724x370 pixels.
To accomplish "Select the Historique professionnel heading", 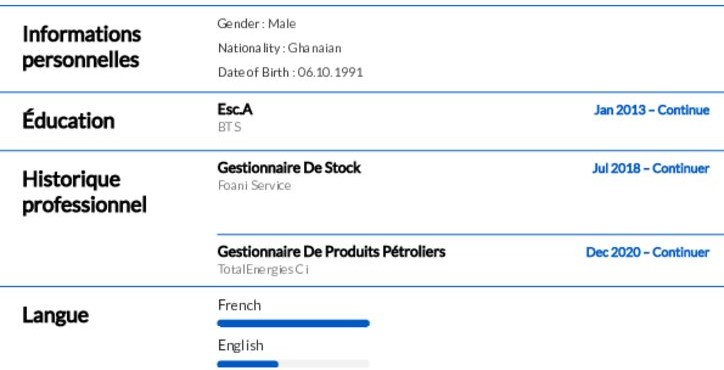I will (x=84, y=192).
